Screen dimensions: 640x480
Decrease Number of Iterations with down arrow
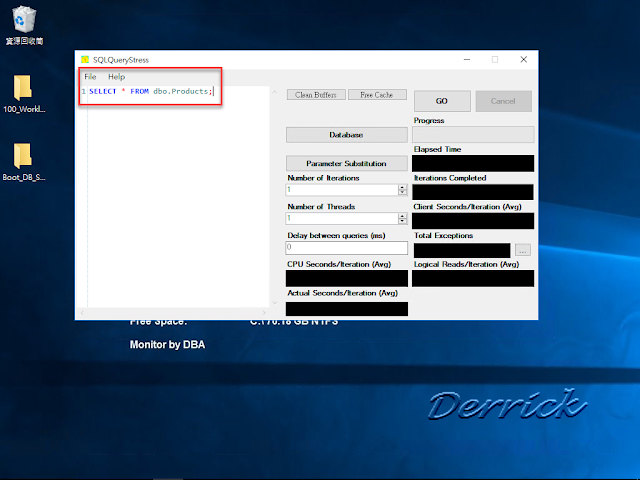tap(402, 192)
